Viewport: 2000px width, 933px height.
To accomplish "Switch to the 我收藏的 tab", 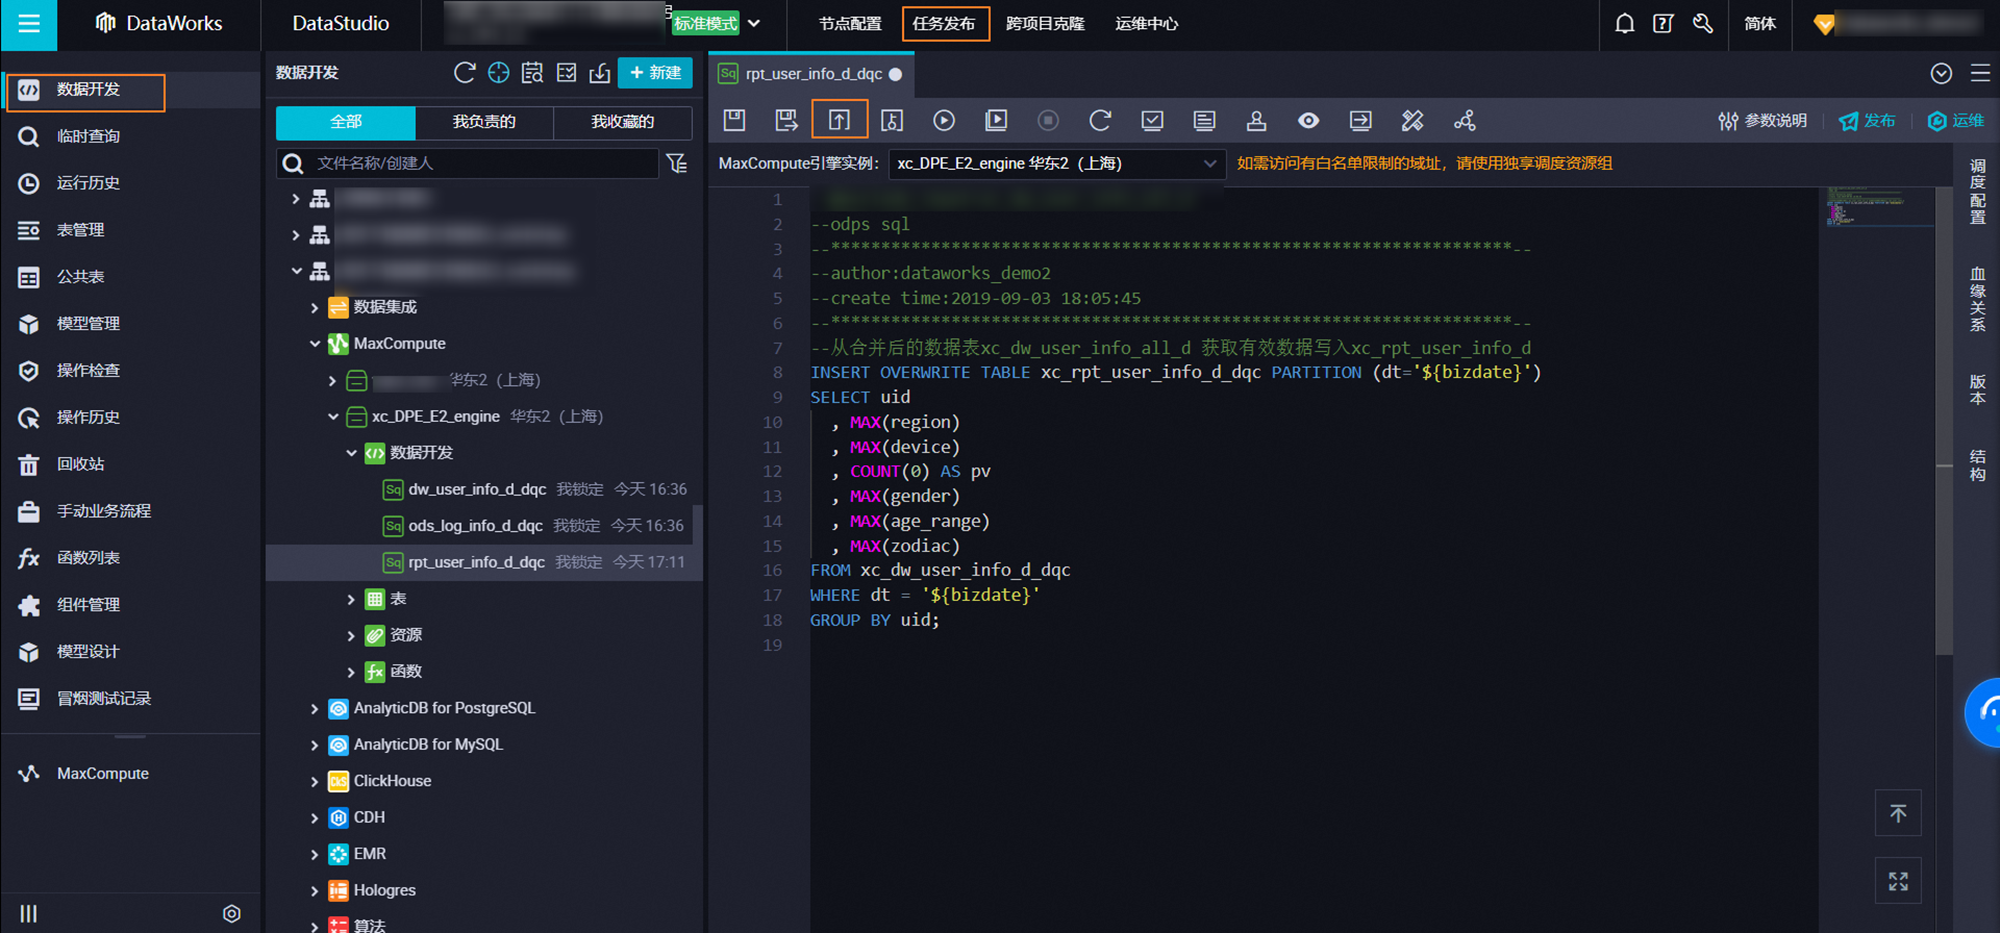I will tap(622, 122).
